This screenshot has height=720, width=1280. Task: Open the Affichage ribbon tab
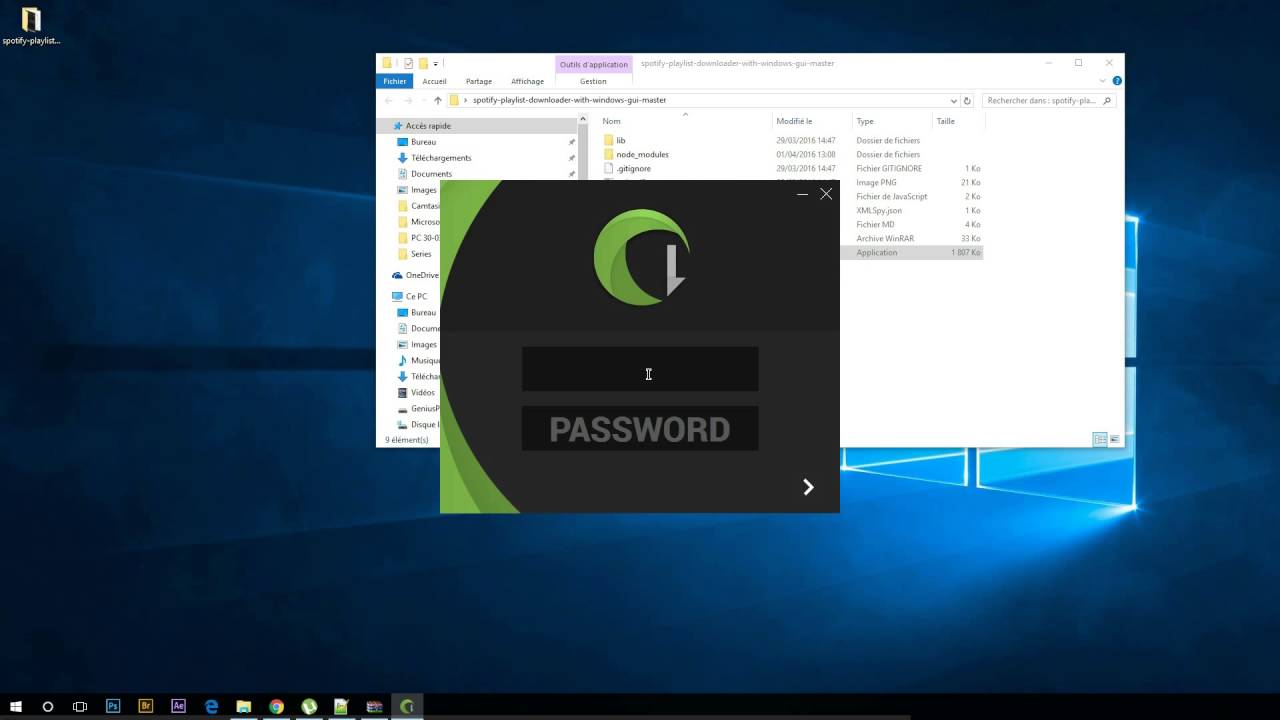tap(527, 81)
